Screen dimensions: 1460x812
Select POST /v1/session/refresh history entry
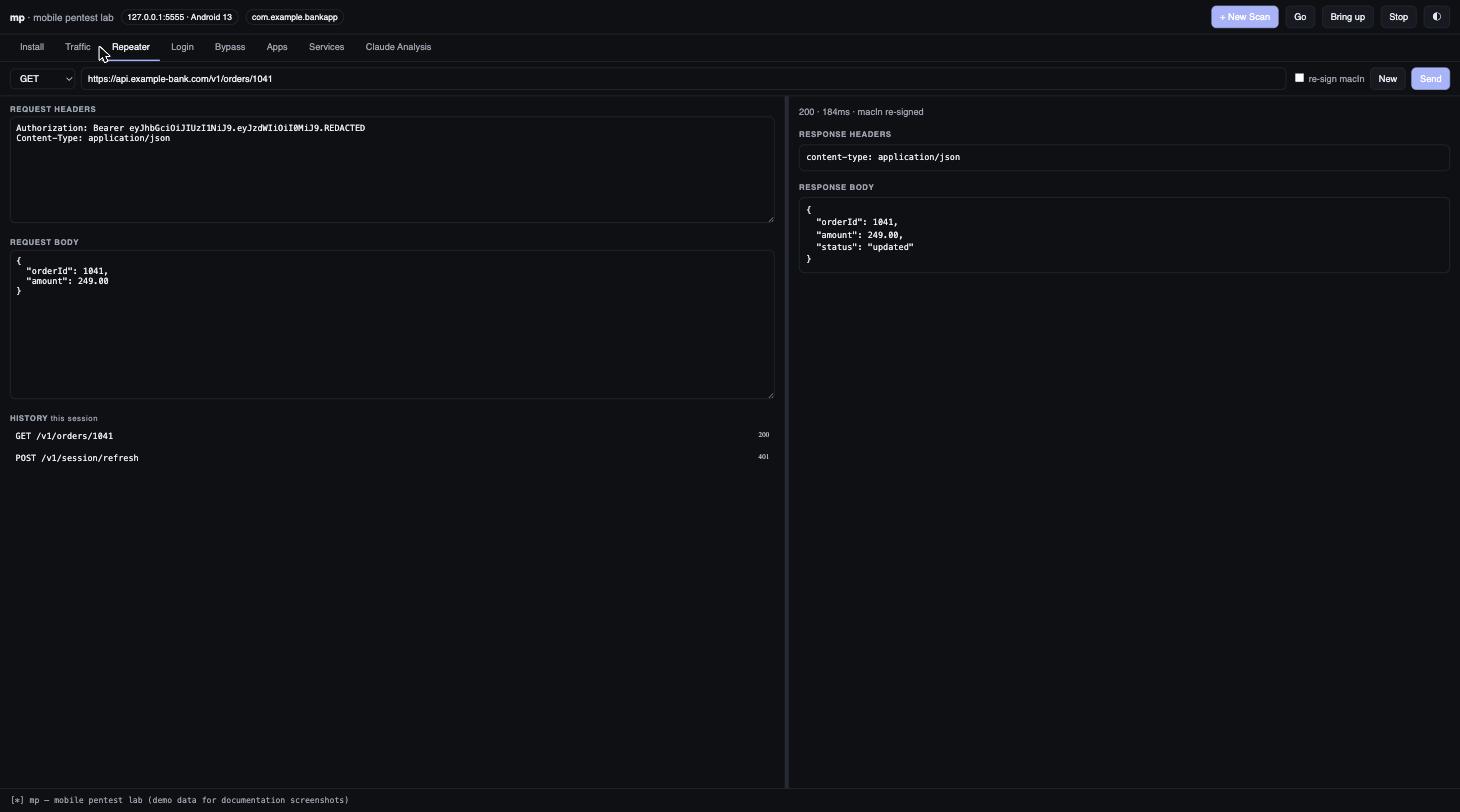(392, 458)
